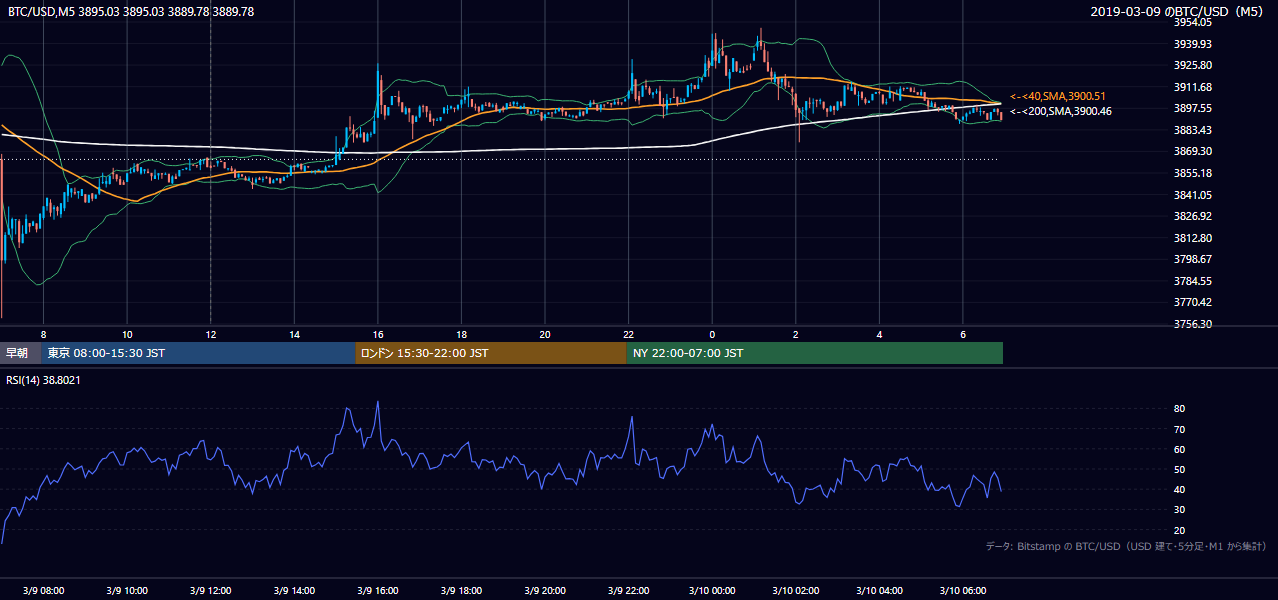The width and height of the screenshot is (1278, 600).
Task: Click the 早朝 session block
Action: click(20, 353)
